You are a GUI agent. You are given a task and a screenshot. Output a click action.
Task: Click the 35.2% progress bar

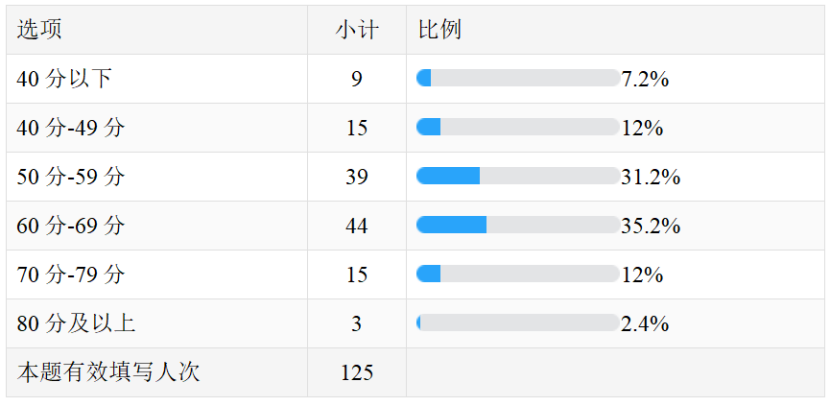pyautogui.click(x=518, y=225)
